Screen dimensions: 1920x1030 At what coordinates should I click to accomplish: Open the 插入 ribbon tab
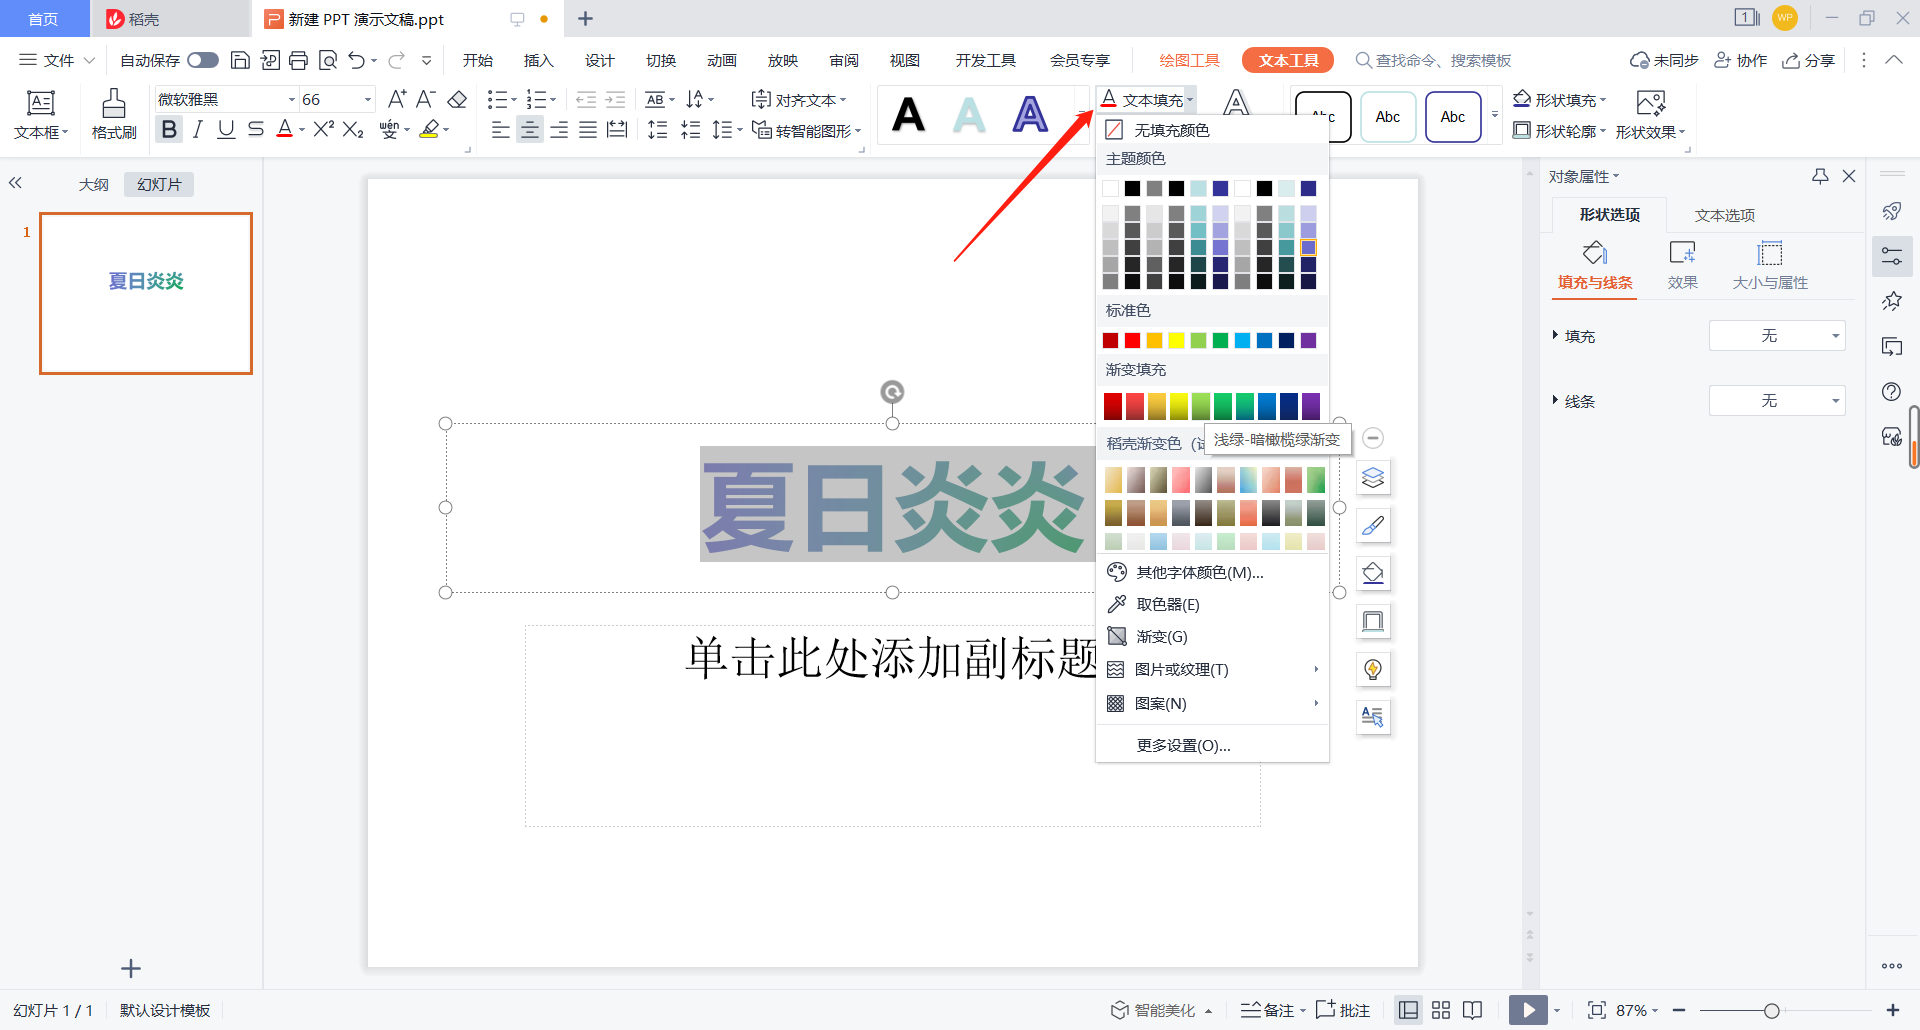538,60
